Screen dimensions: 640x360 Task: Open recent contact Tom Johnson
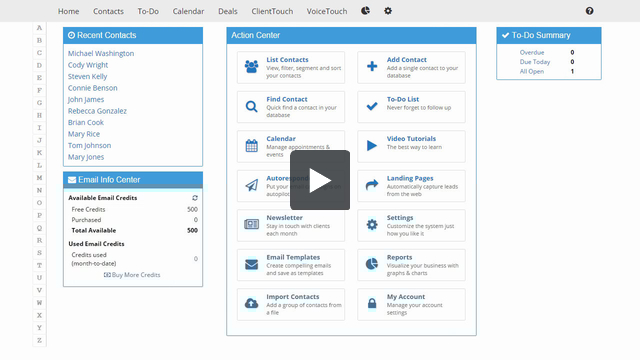[89, 145]
